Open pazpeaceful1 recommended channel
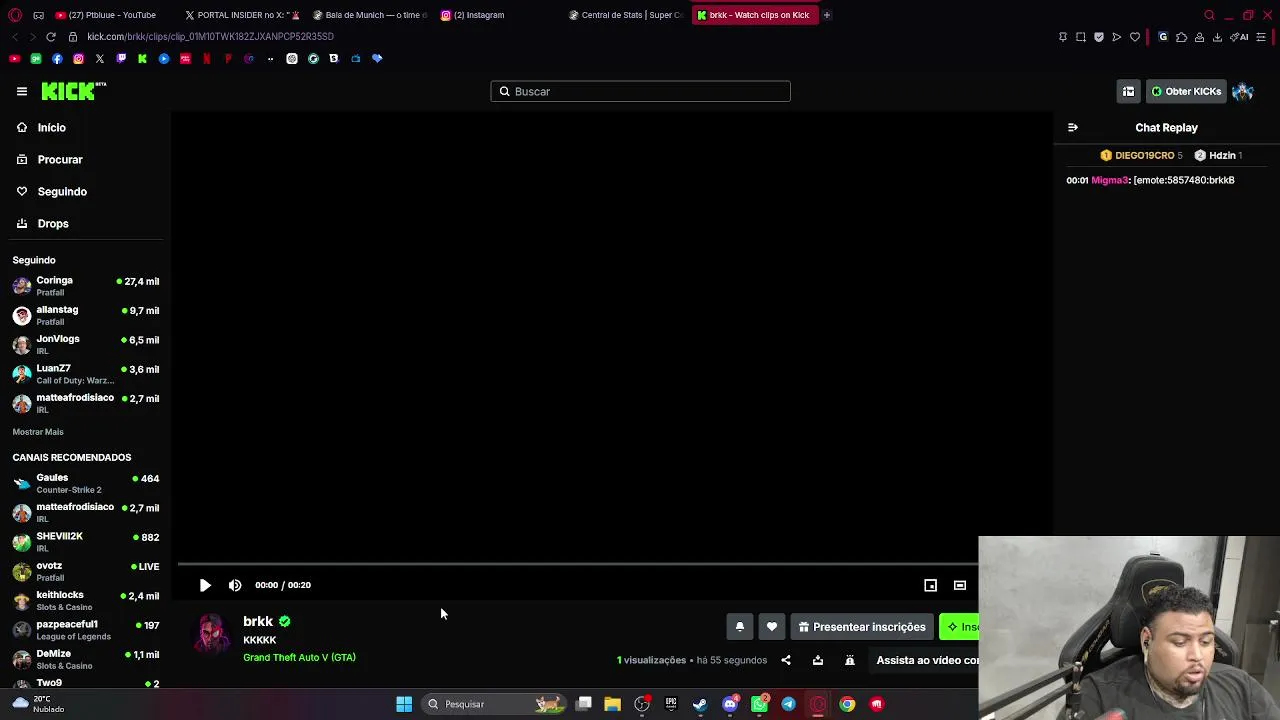 pyautogui.click(x=85, y=630)
